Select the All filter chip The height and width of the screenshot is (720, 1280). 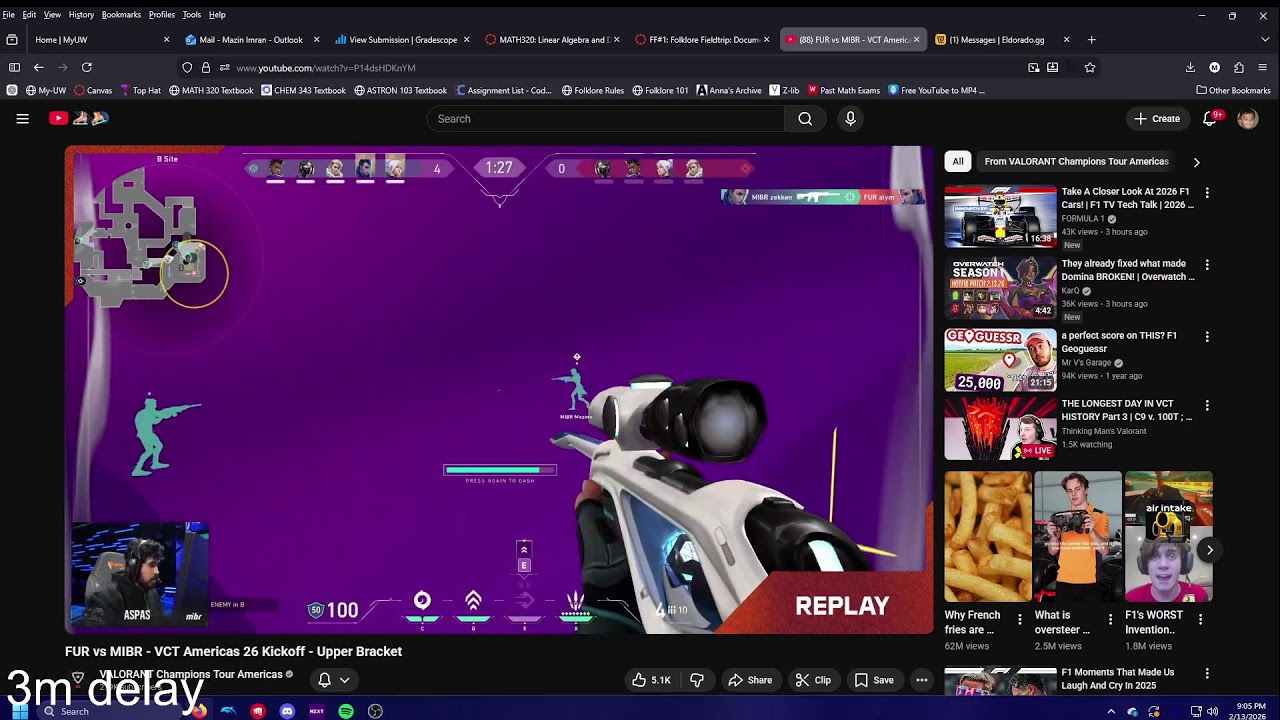[958, 161]
